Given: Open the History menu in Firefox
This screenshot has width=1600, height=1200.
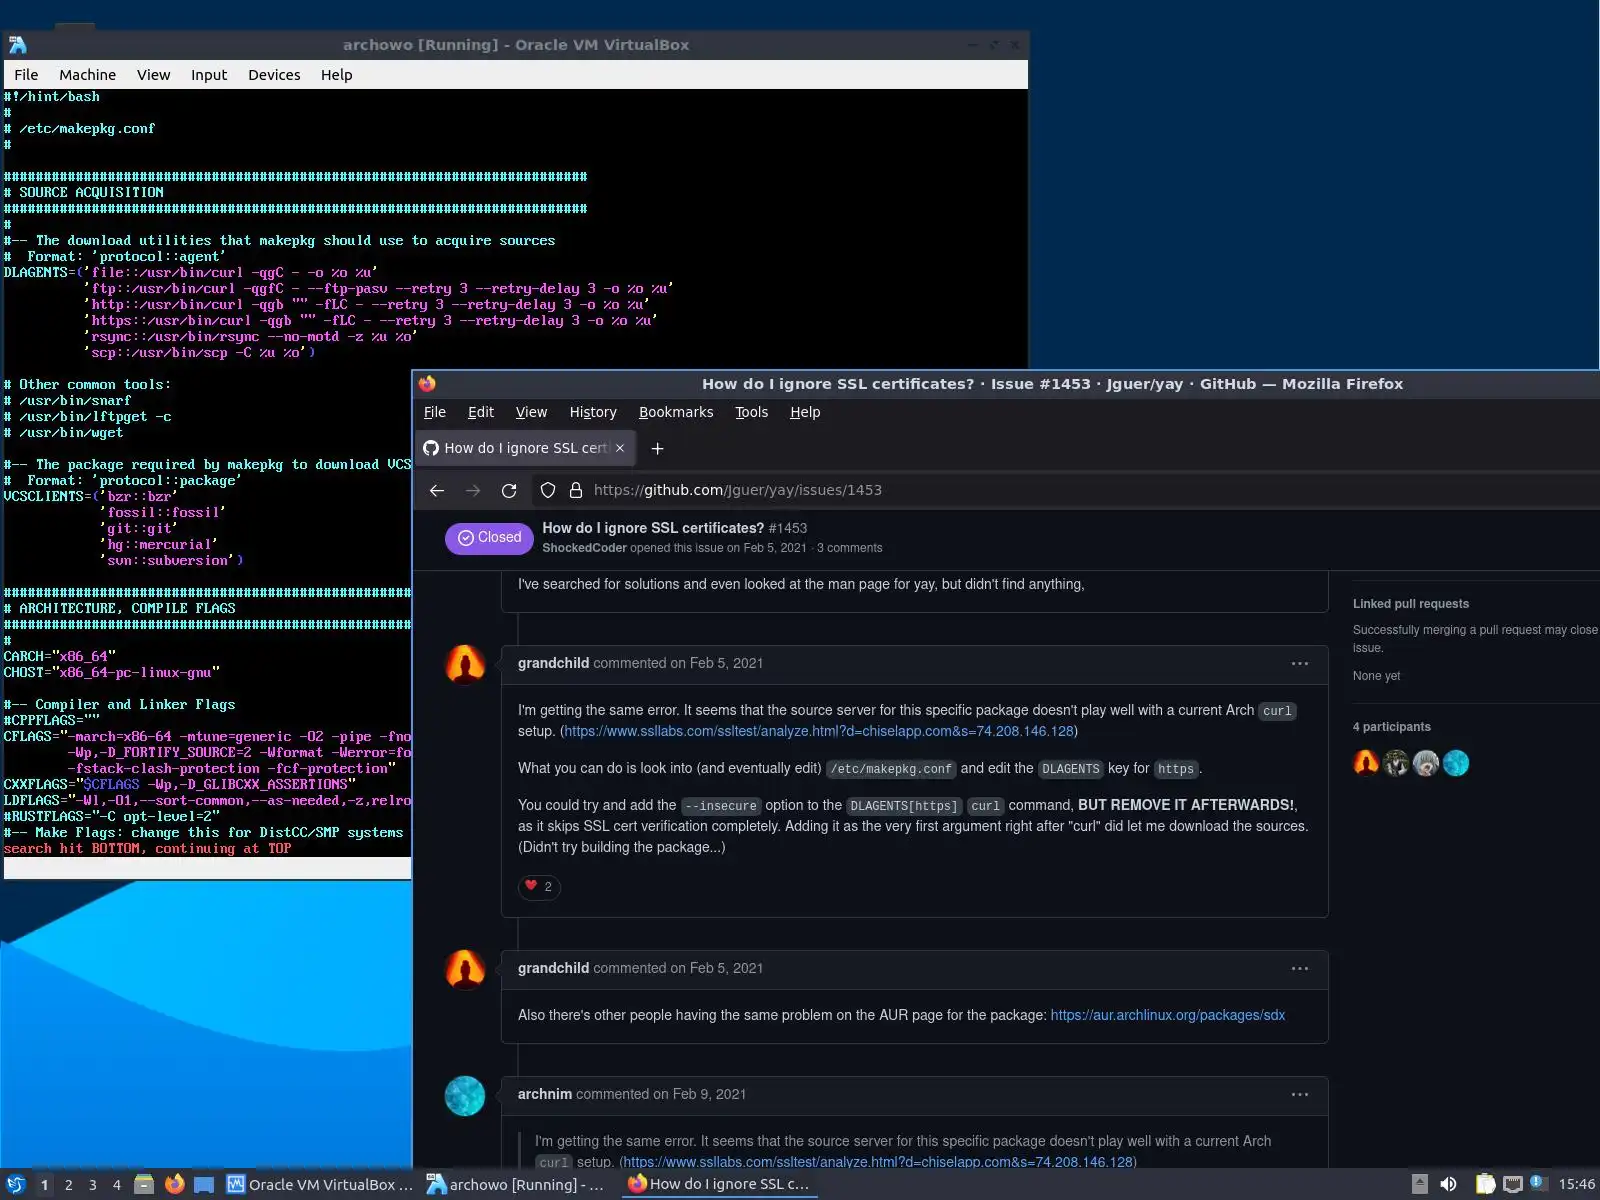Looking at the screenshot, I should tap(593, 412).
